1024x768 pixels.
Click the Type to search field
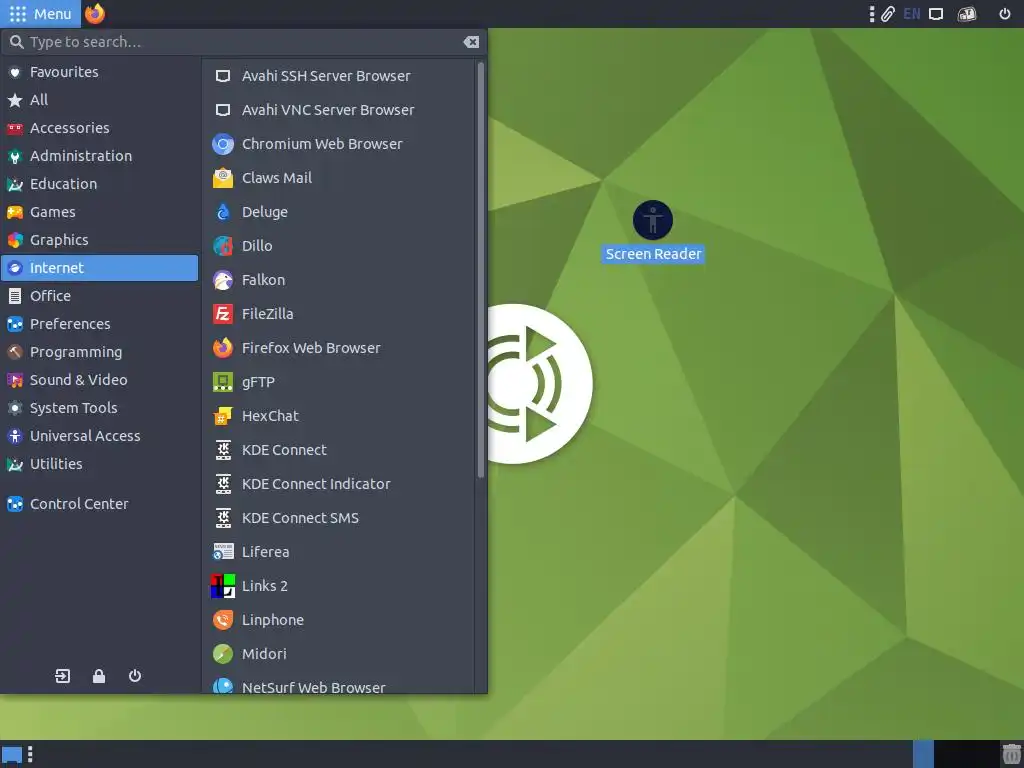[243, 42]
